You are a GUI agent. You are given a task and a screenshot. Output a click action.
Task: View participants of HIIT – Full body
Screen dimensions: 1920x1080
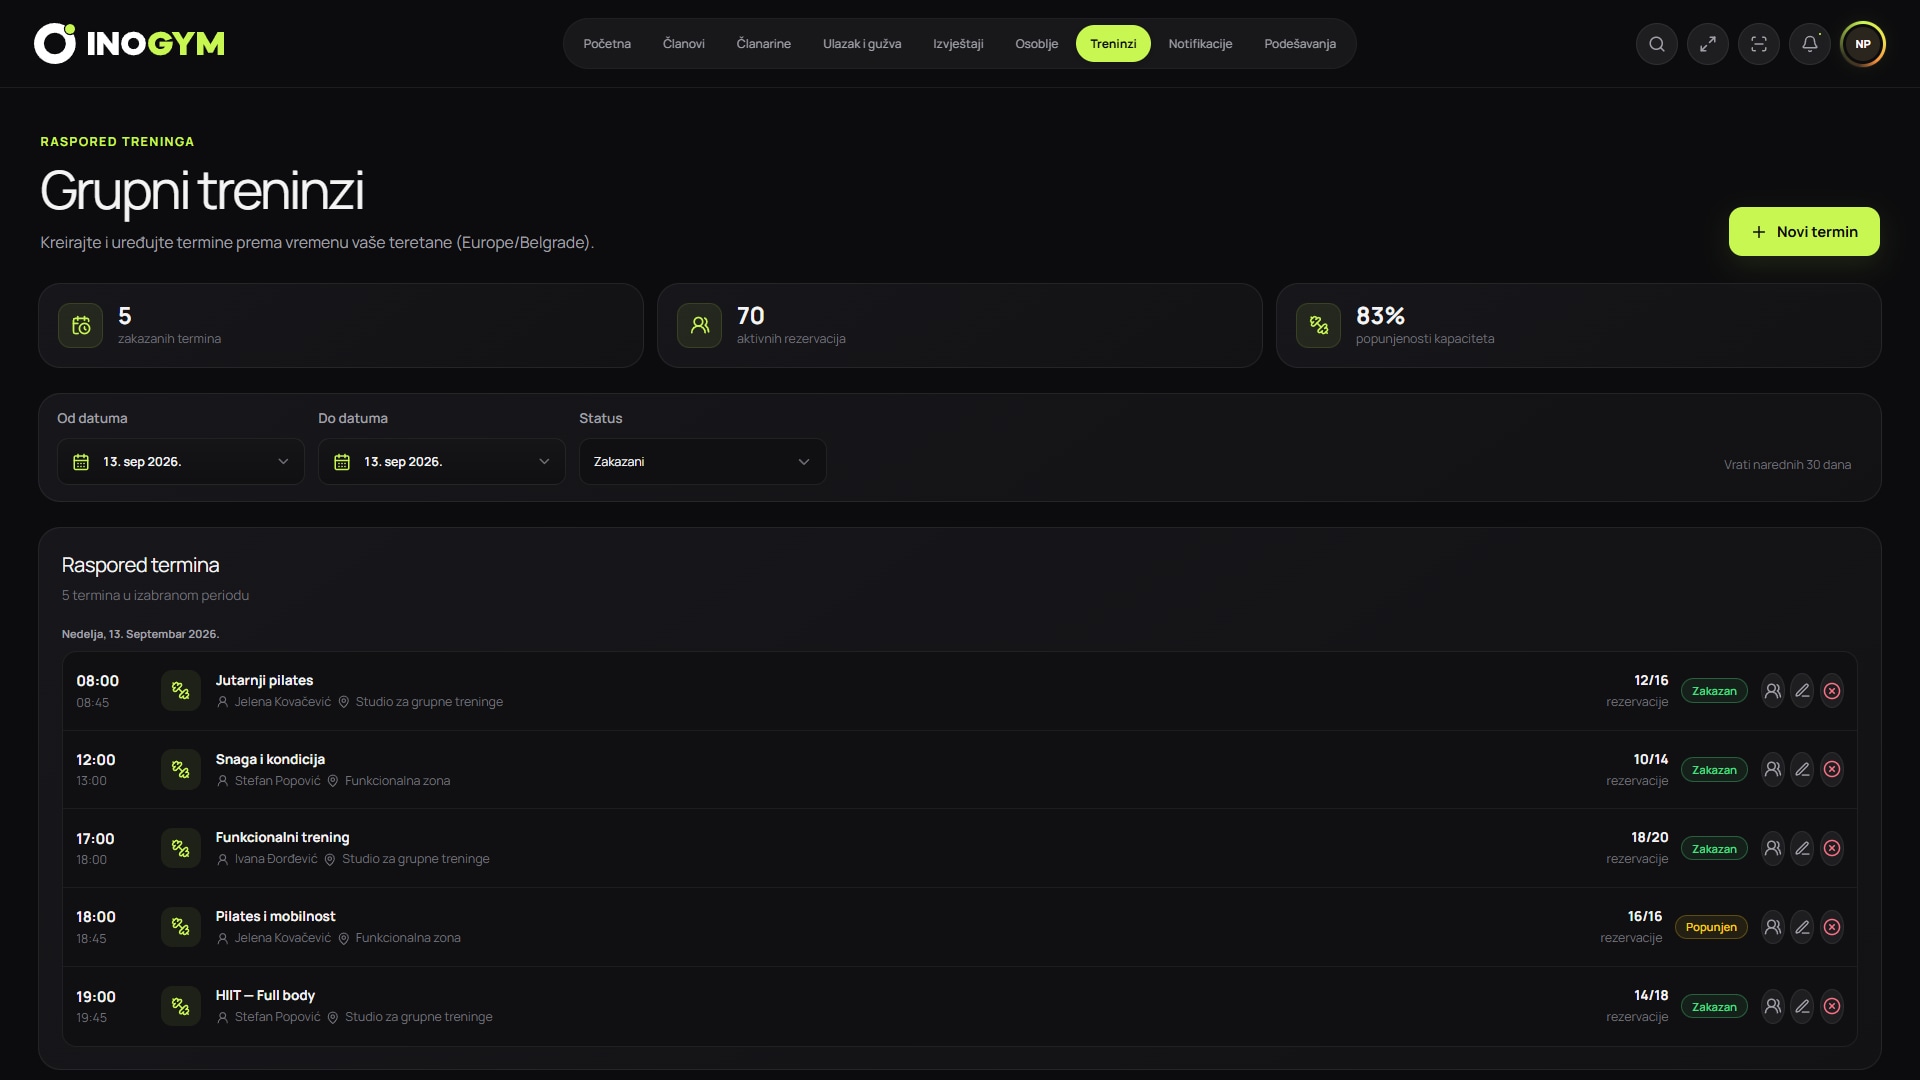coord(1773,1006)
